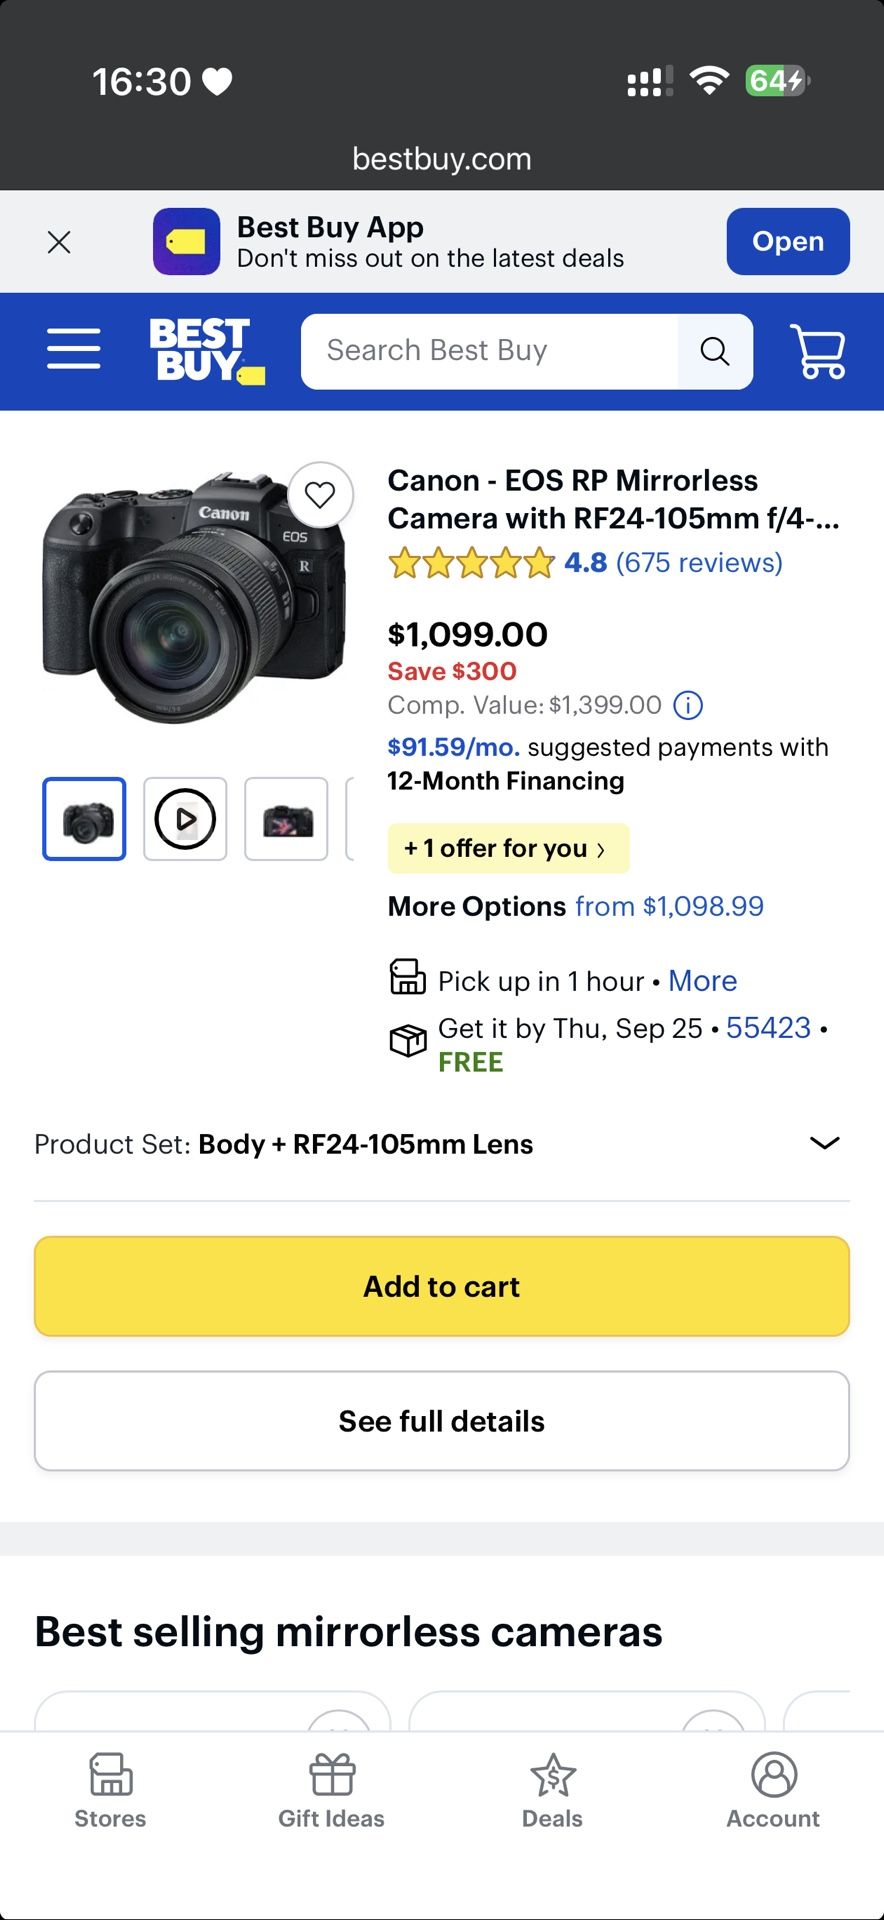Expand the Product Set dropdown
This screenshot has width=884, height=1920.
pos(823,1143)
